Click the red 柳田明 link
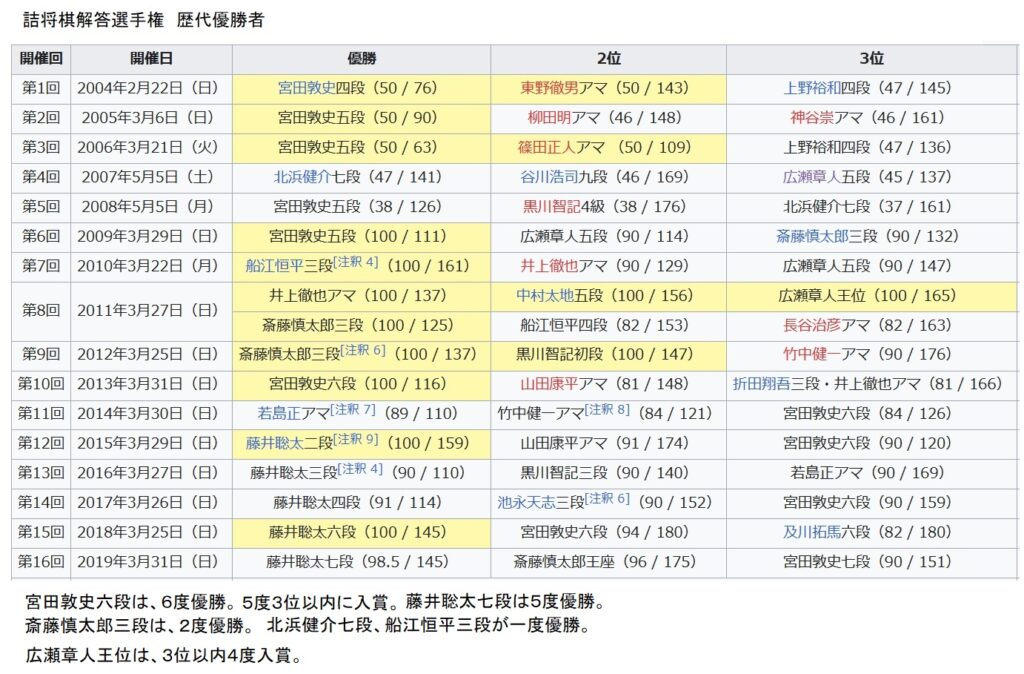The width and height of the screenshot is (1024, 674). (549, 118)
